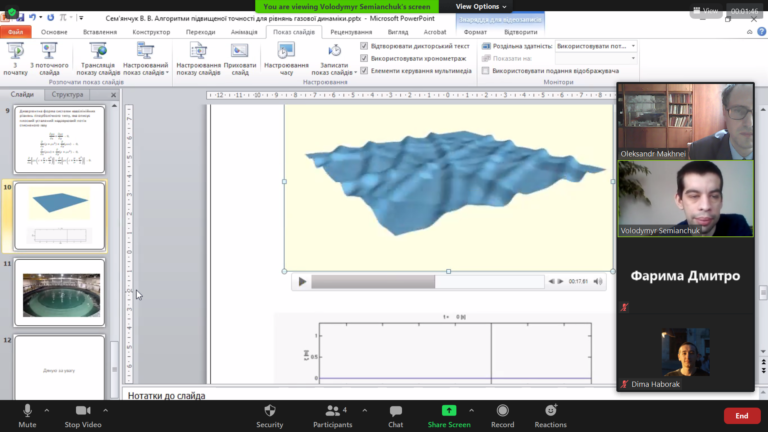Play the embedded video on slide
Viewport: 768px width, 432px height.
pos(302,282)
